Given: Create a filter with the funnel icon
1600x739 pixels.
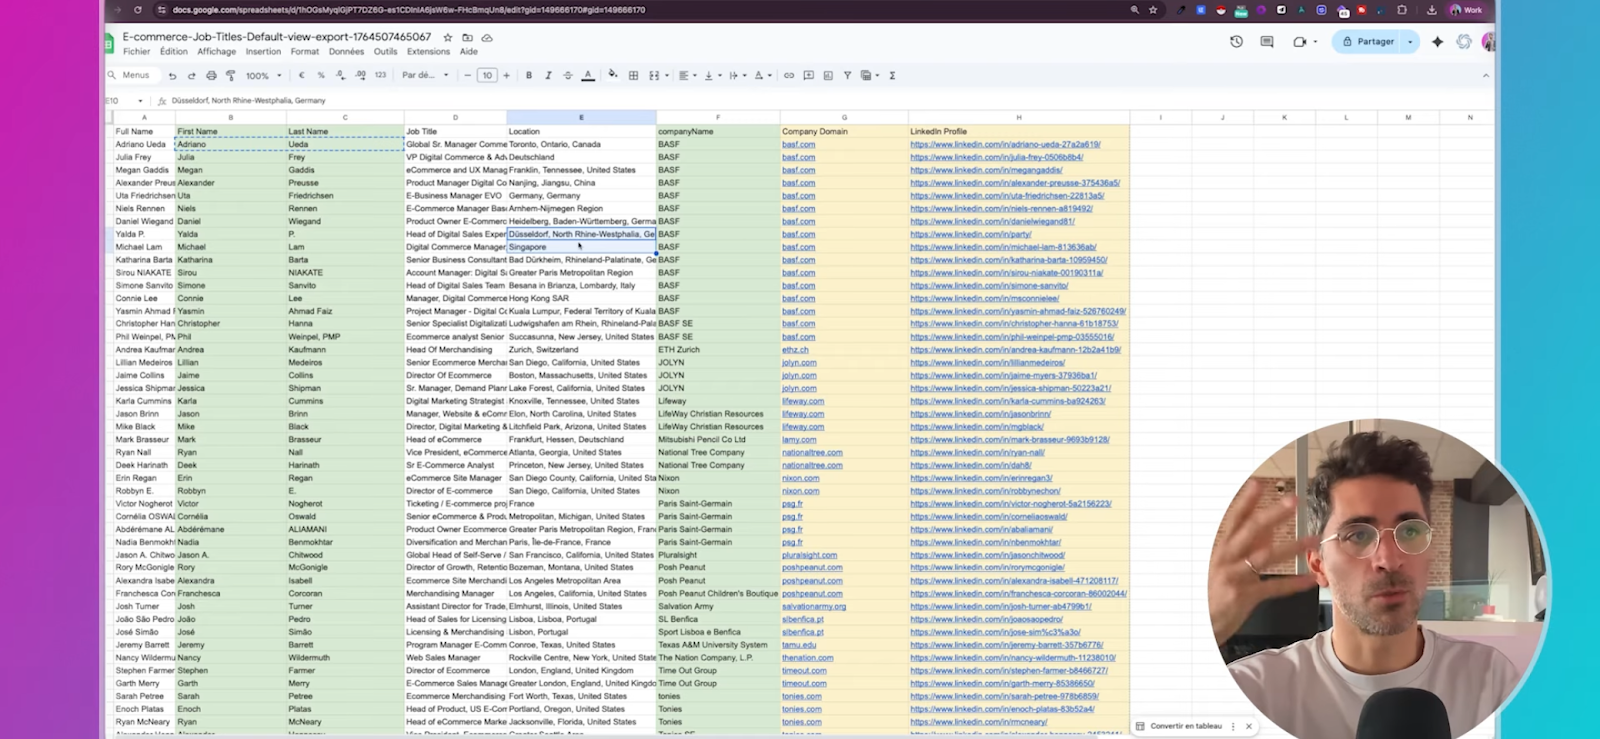Looking at the screenshot, I should click(847, 76).
